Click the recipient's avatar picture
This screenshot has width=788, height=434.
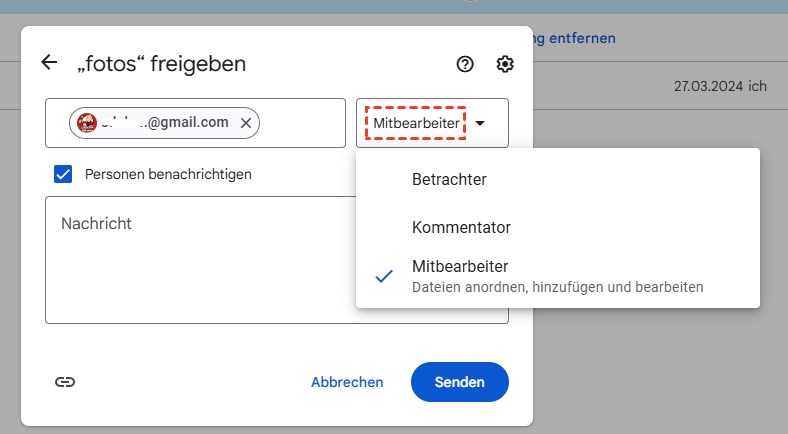tap(88, 123)
